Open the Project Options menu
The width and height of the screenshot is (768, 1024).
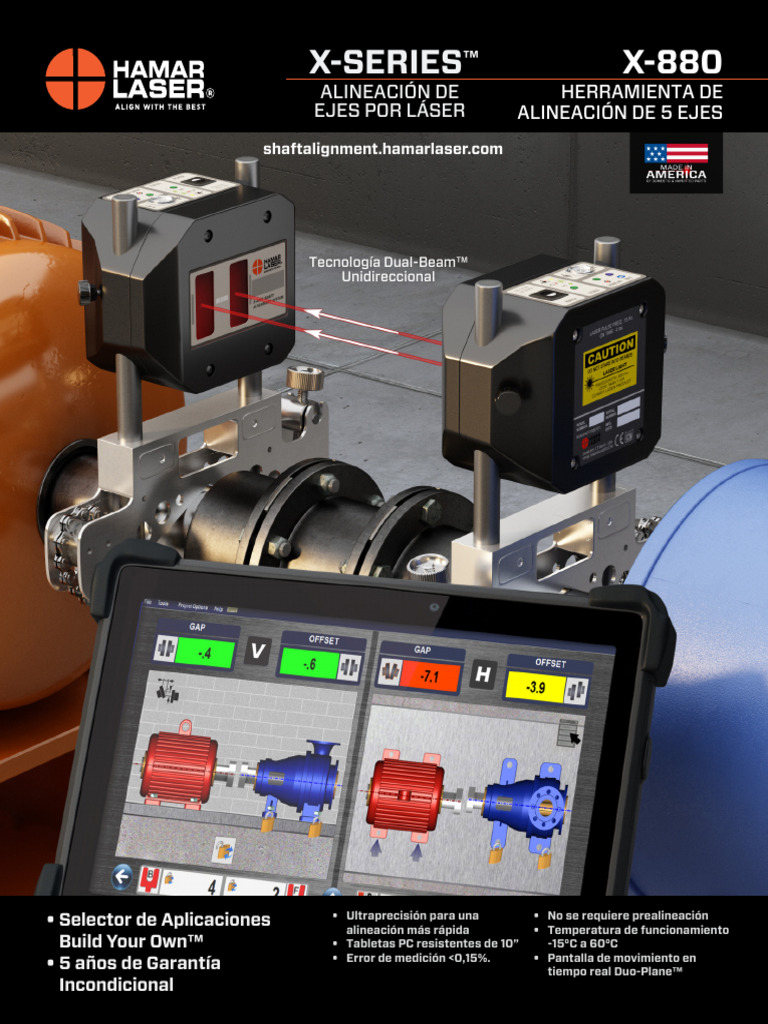click(191, 607)
